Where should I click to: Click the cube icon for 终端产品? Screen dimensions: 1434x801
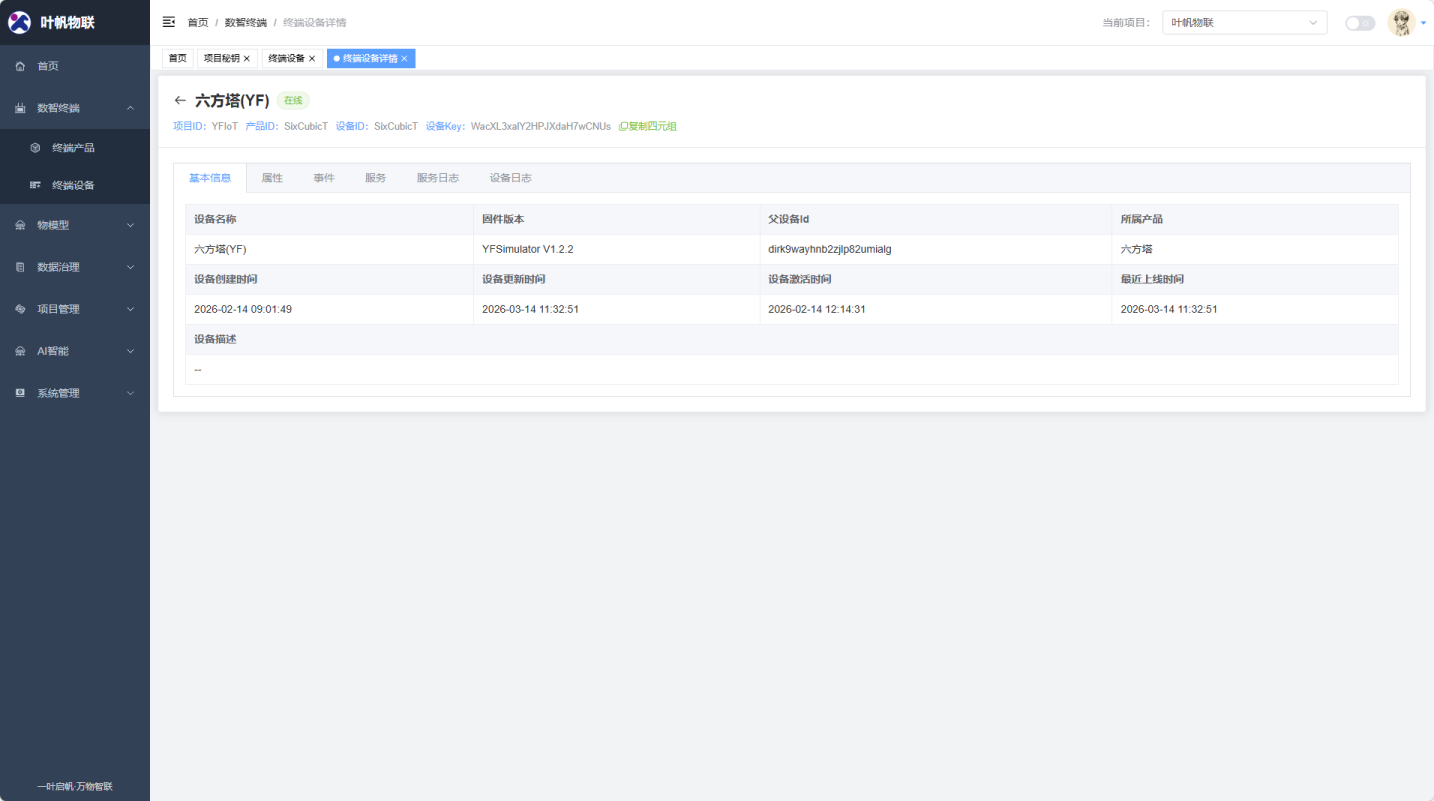[35, 148]
